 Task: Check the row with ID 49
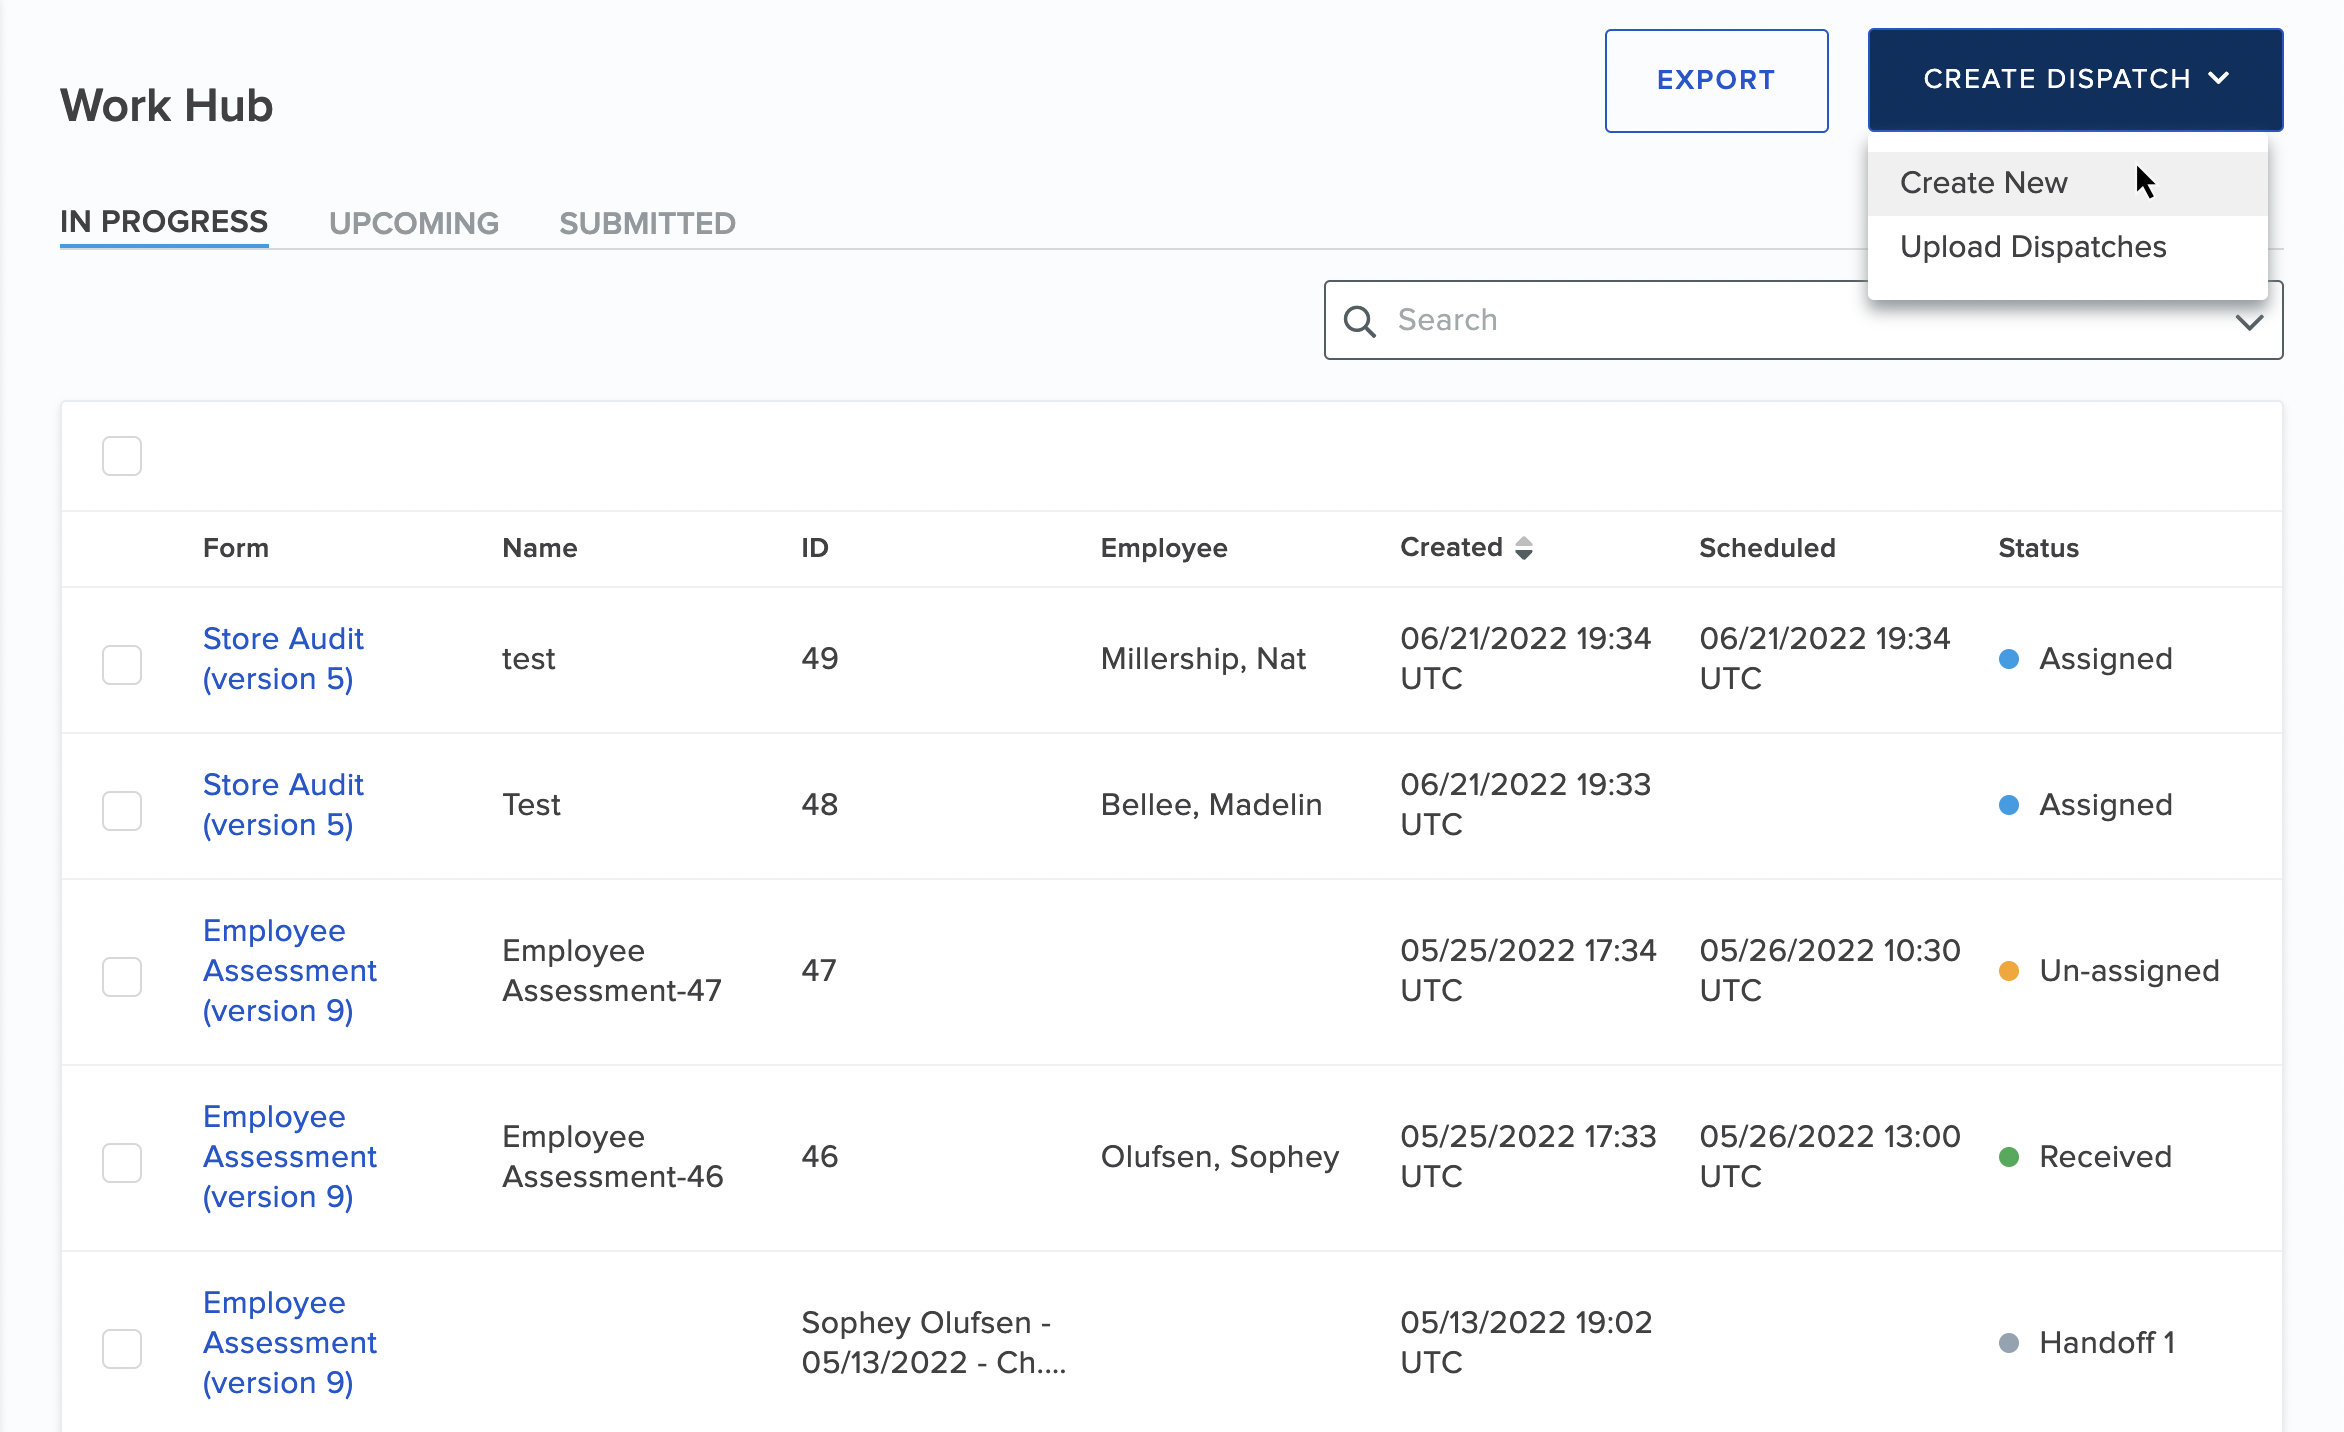coord(122,664)
